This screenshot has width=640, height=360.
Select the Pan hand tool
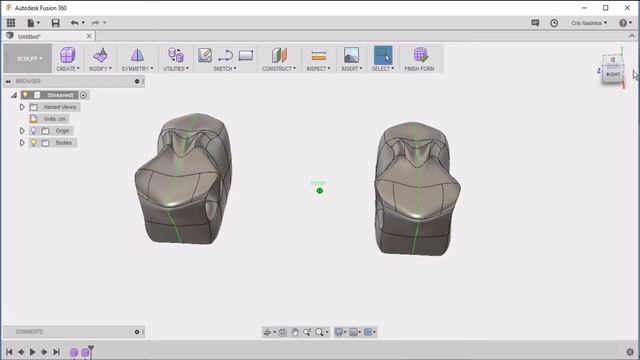(x=295, y=332)
